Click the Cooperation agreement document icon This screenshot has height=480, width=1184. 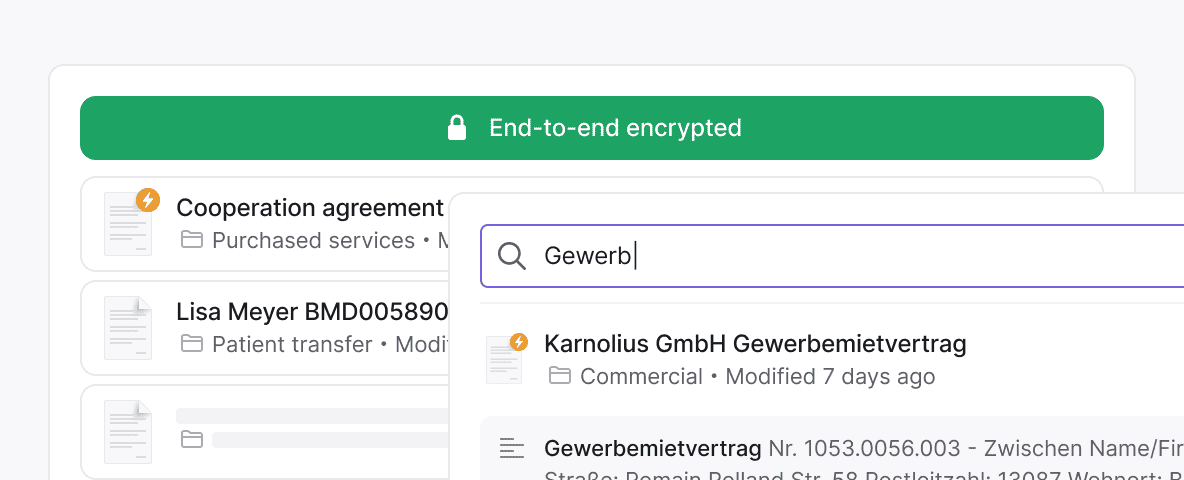(128, 224)
